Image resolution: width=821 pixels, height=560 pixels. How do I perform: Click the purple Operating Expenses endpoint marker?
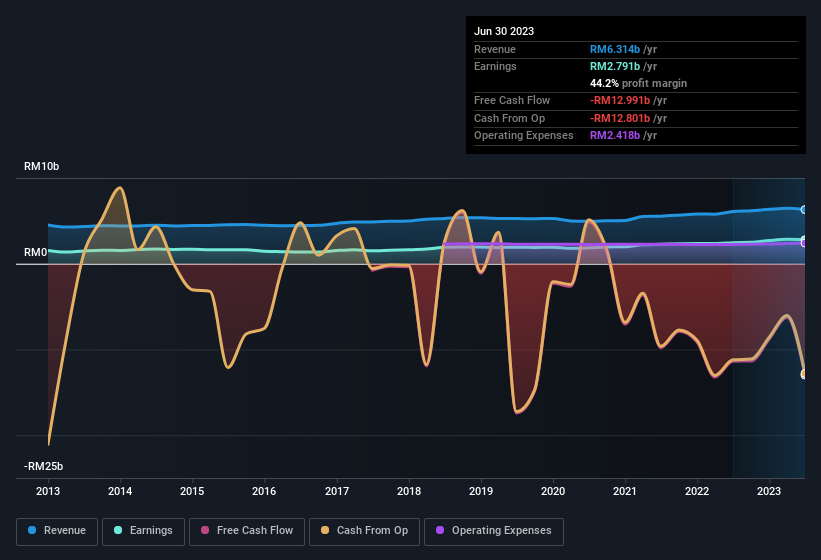click(x=804, y=242)
